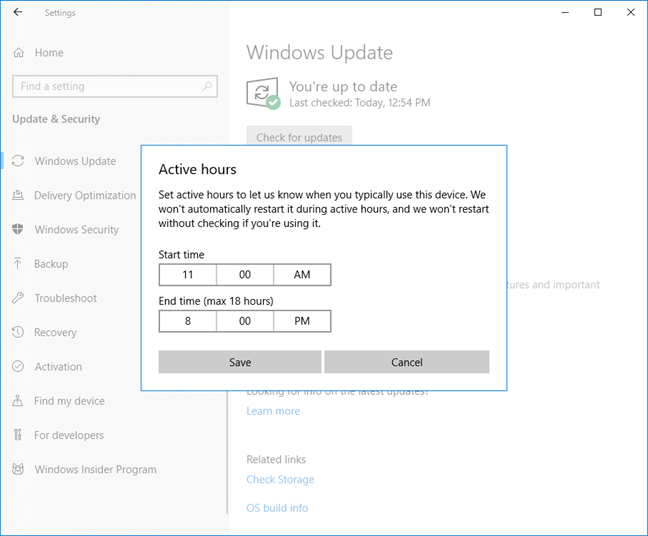Click the back arrow in Settings
The height and width of the screenshot is (536, 648).
18,12
